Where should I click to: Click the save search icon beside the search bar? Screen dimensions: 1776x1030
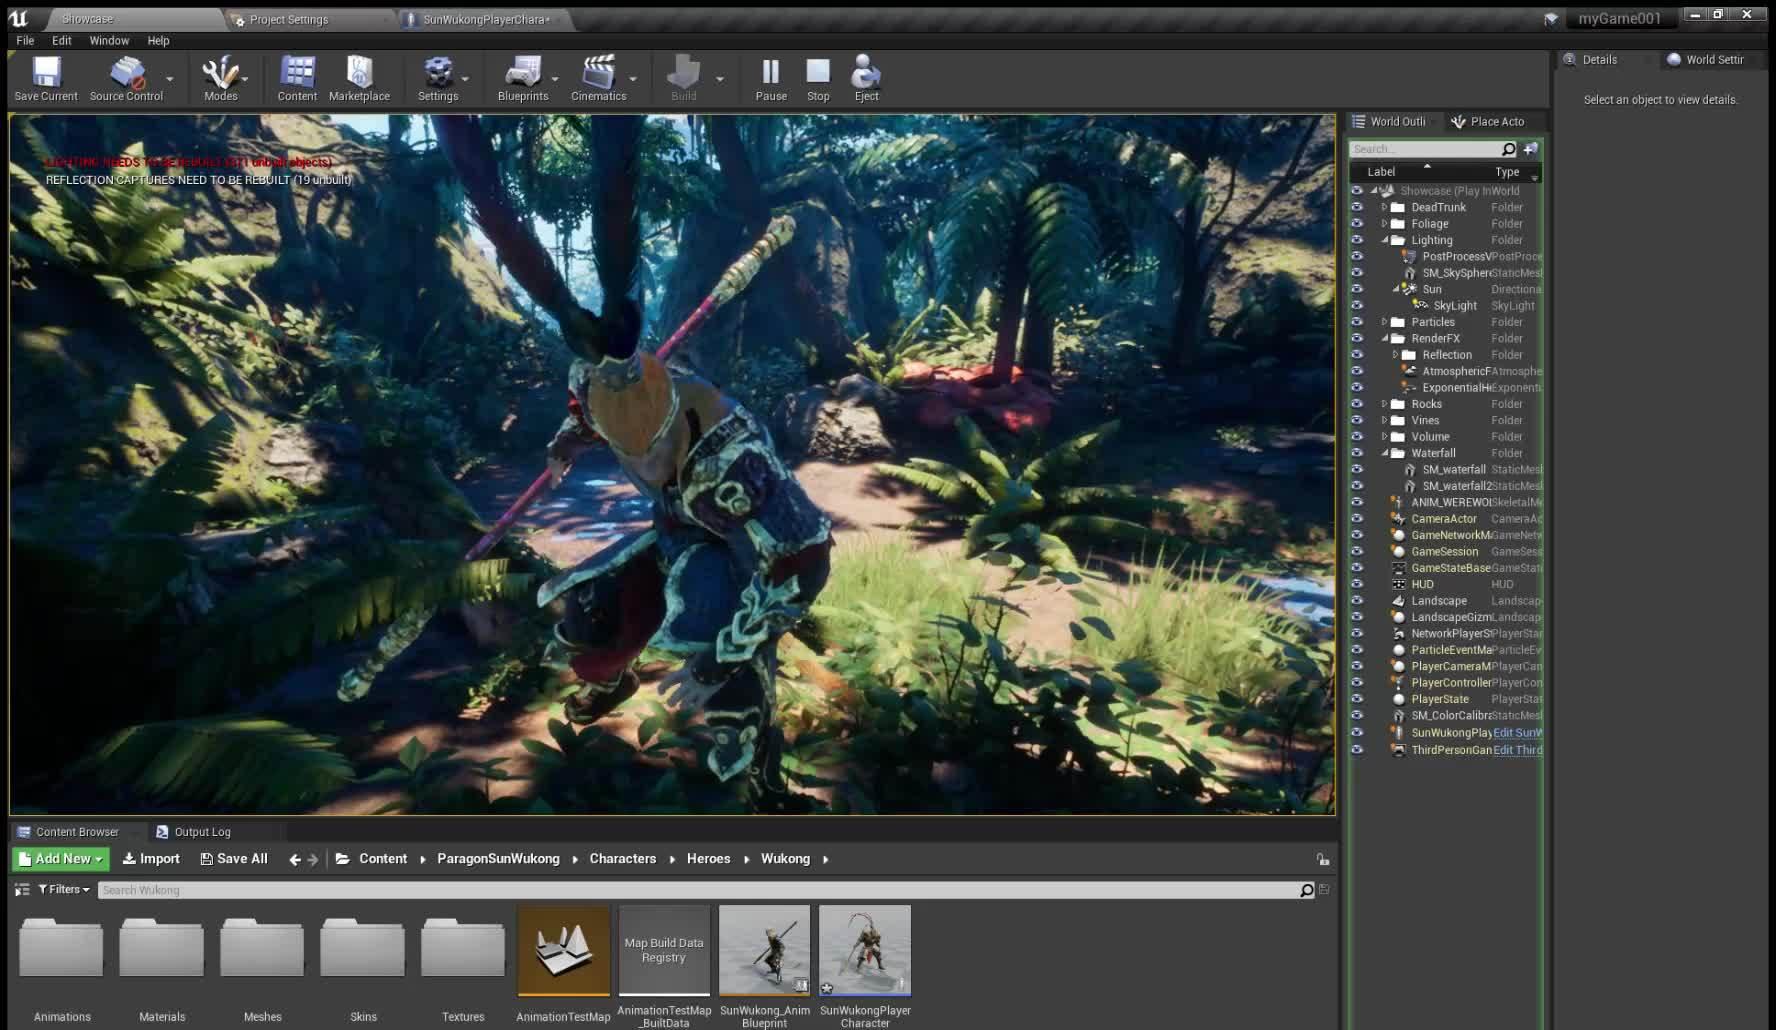click(1324, 889)
